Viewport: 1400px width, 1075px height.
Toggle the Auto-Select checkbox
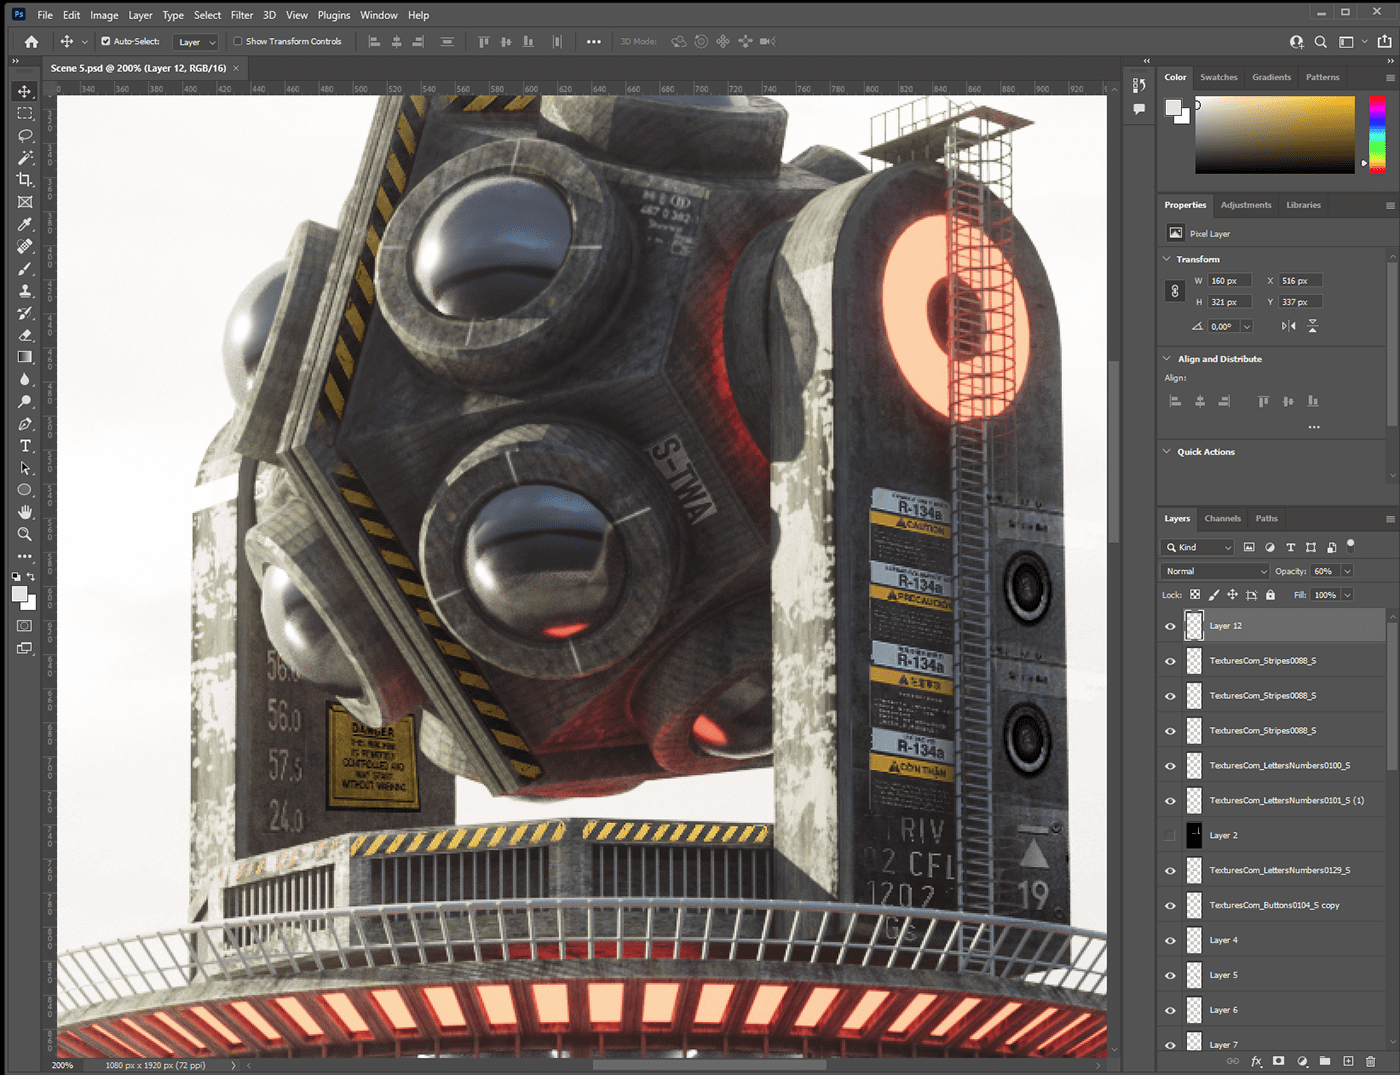click(x=106, y=42)
